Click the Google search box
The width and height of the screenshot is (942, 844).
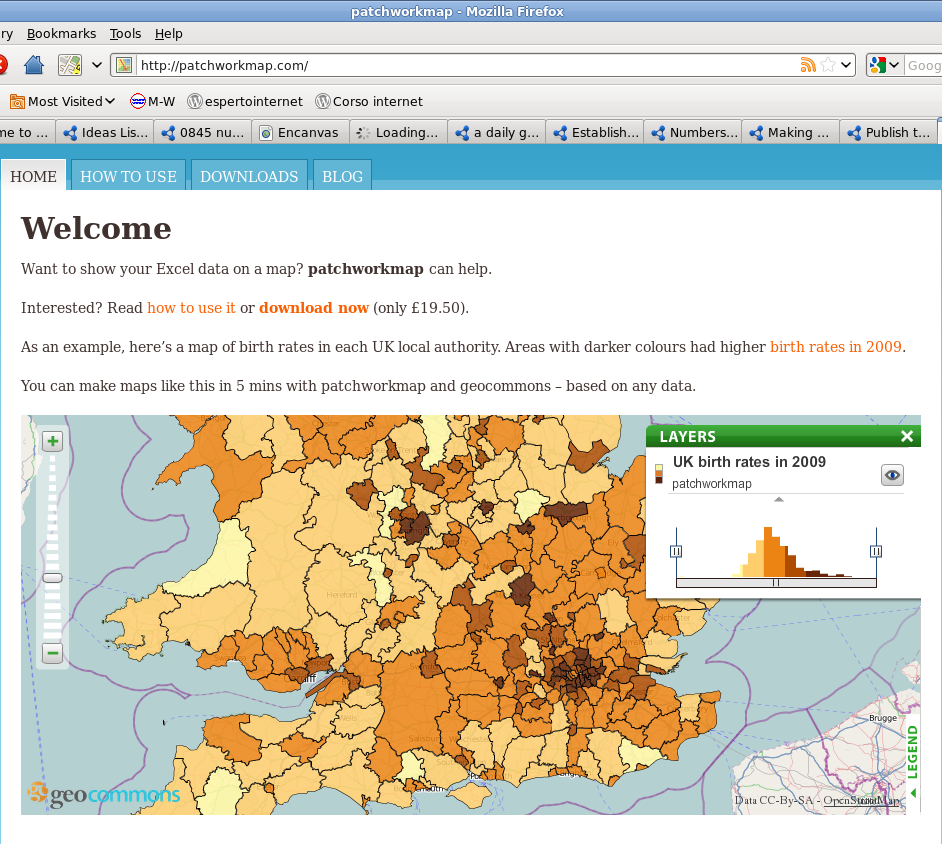pyautogui.click(x=923, y=65)
